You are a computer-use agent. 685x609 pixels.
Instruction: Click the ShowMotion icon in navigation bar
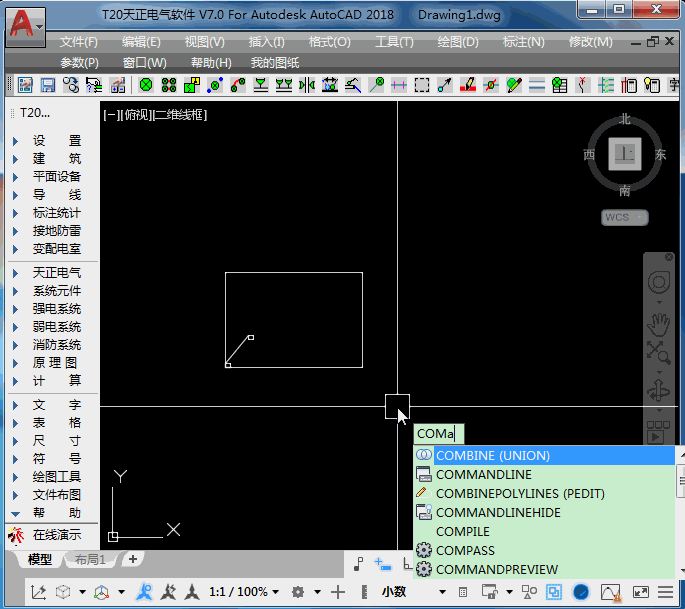[658, 433]
